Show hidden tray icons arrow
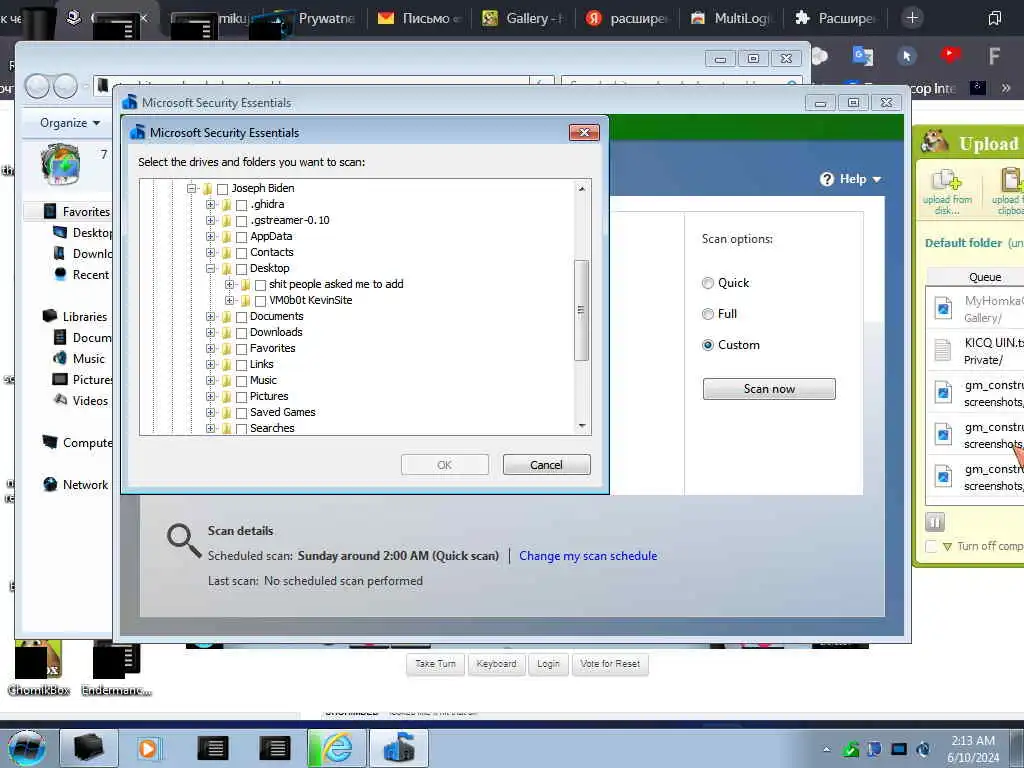 (826, 749)
